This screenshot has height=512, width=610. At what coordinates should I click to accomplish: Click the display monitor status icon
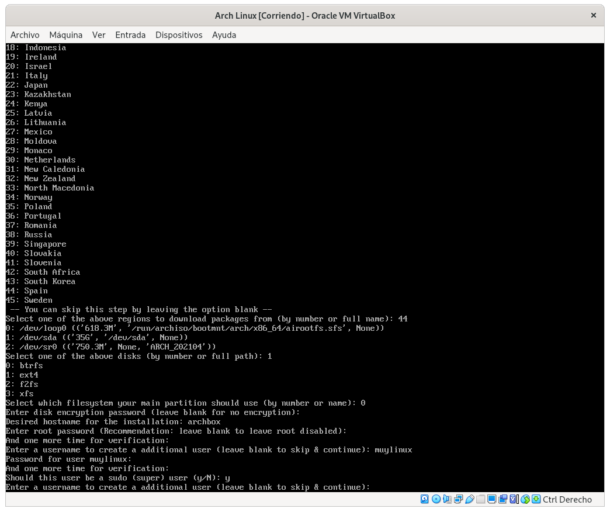pos(491,499)
